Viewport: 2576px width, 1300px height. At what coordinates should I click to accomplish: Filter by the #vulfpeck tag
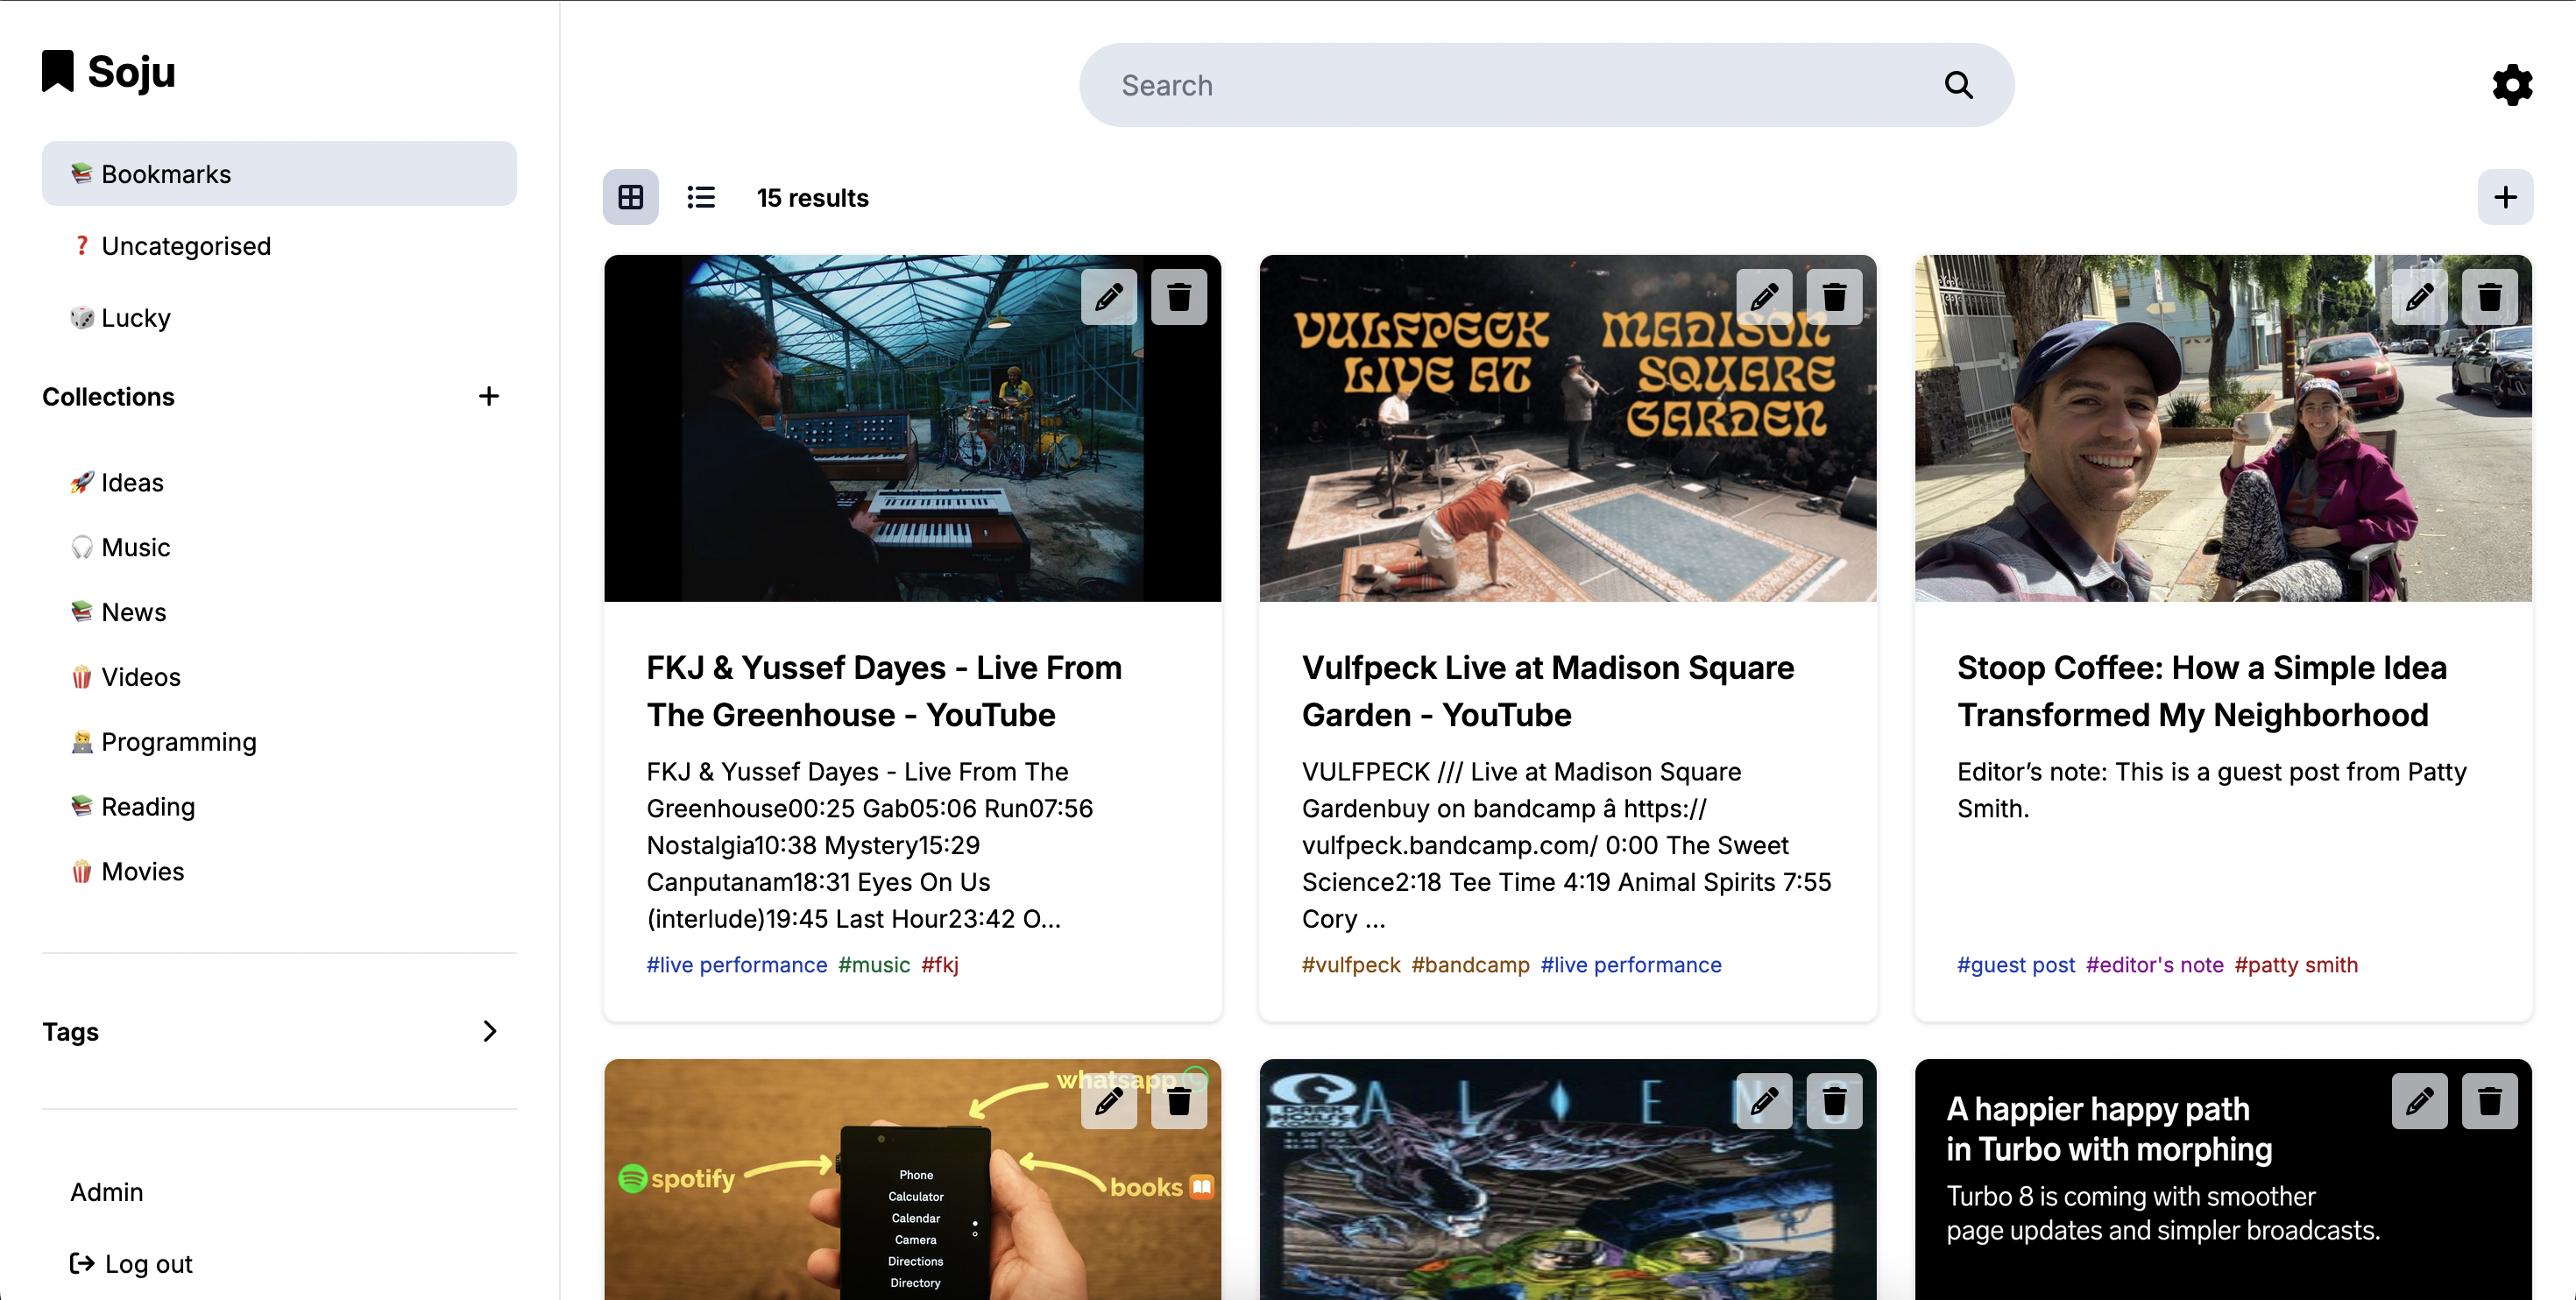1351,965
